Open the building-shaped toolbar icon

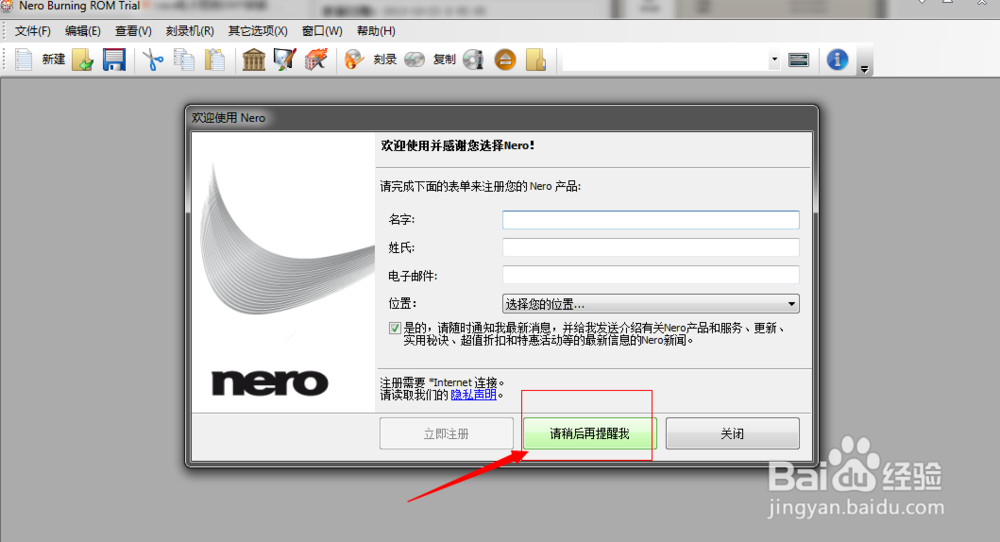(x=254, y=60)
